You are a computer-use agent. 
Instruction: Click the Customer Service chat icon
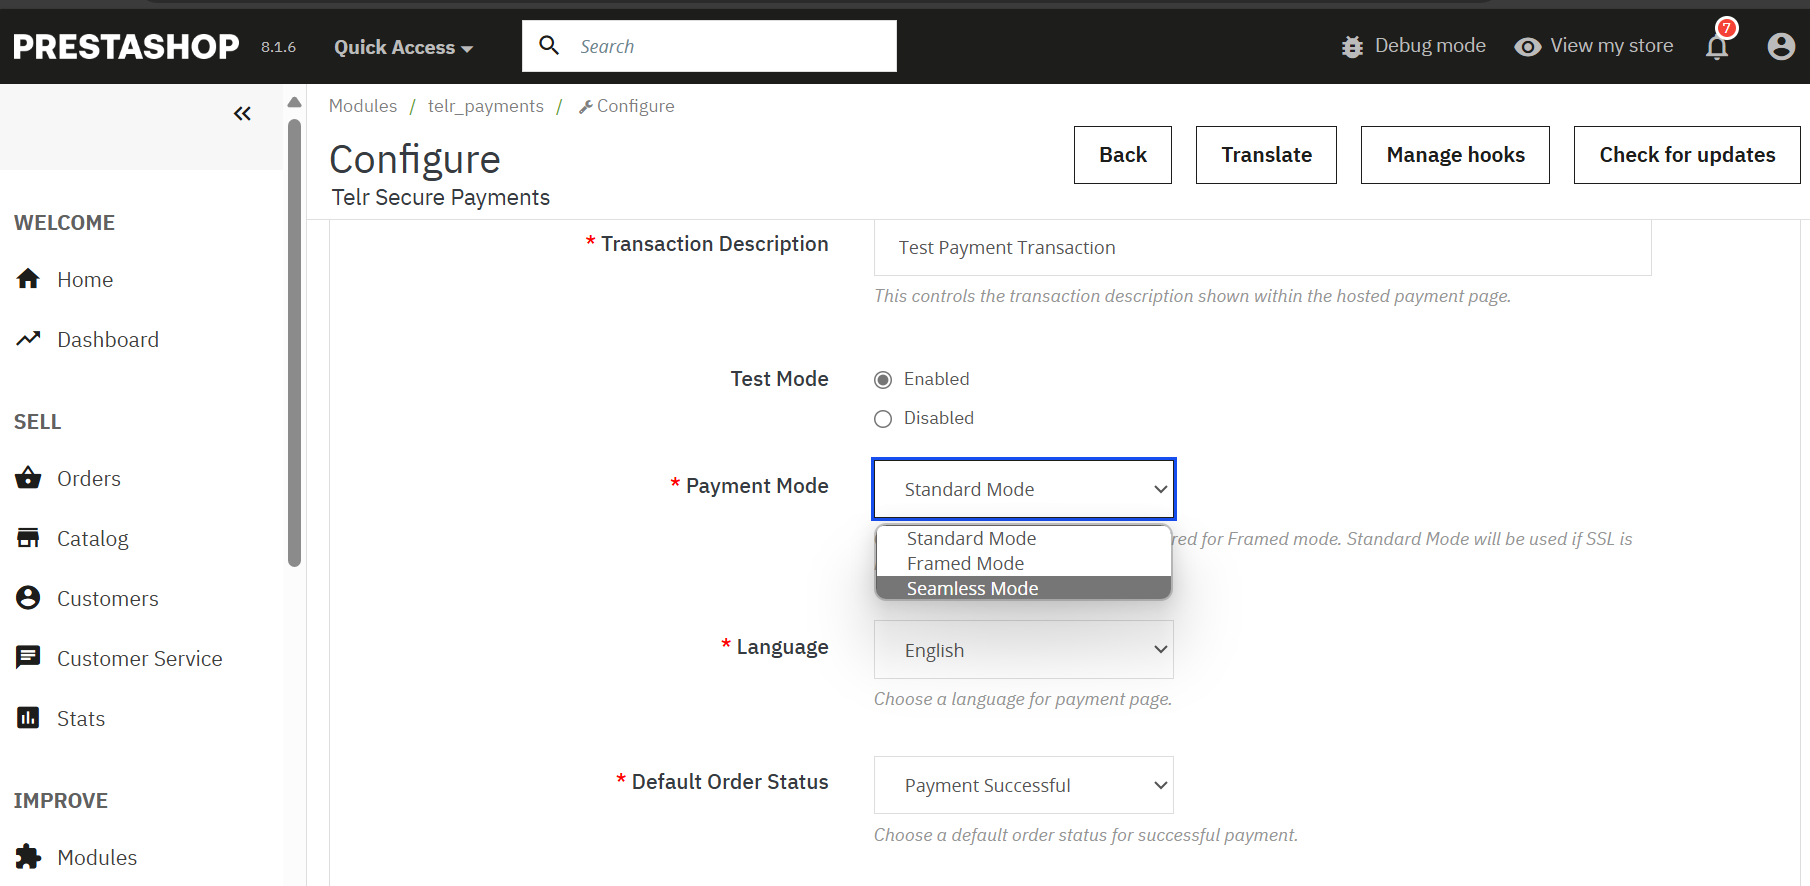(x=28, y=658)
